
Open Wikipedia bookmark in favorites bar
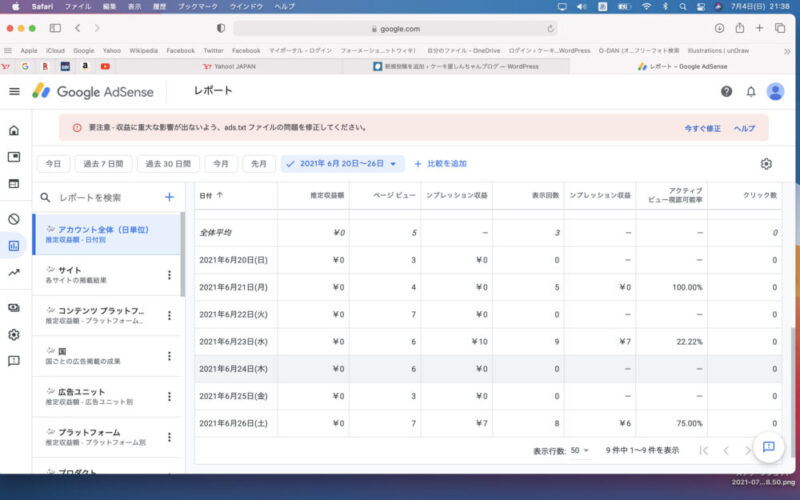143,51
